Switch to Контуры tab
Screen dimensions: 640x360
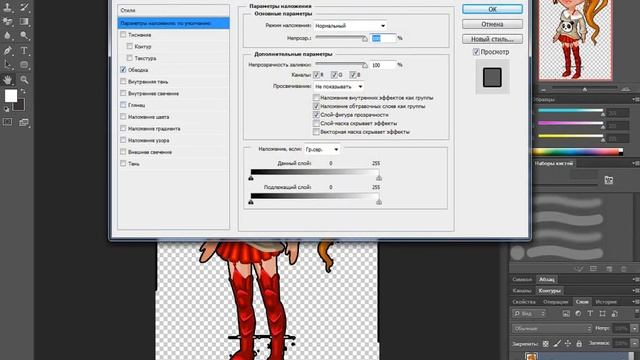pyautogui.click(x=549, y=291)
